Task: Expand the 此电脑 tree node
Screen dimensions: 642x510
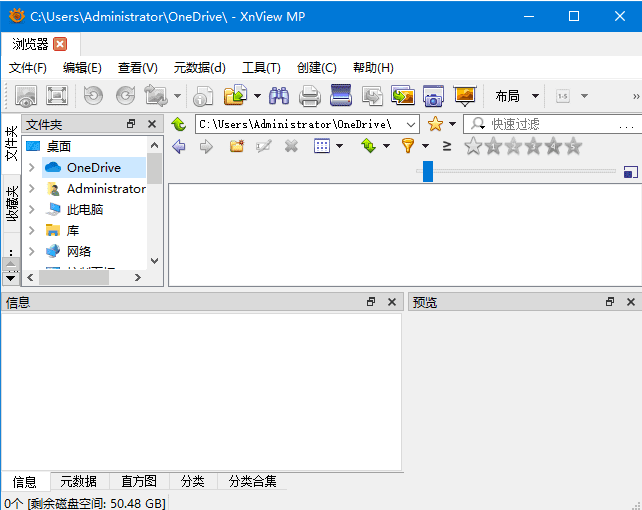Action: coord(32,210)
